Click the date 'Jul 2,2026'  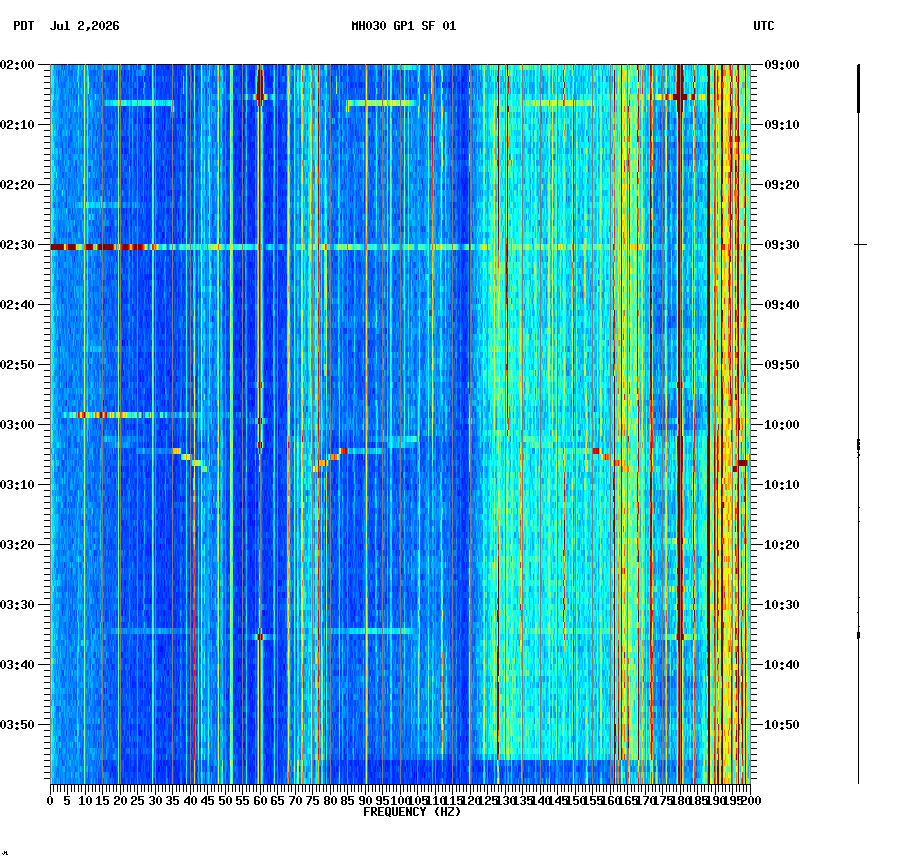(x=85, y=26)
